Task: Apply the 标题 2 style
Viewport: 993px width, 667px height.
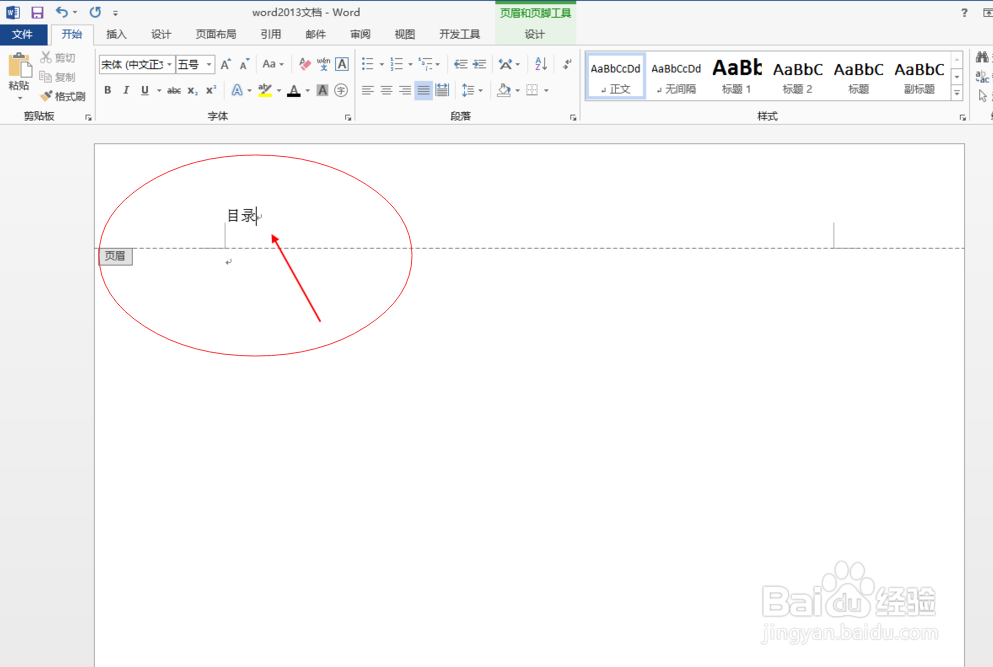Action: pyautogui.click(x=797, y=77)
